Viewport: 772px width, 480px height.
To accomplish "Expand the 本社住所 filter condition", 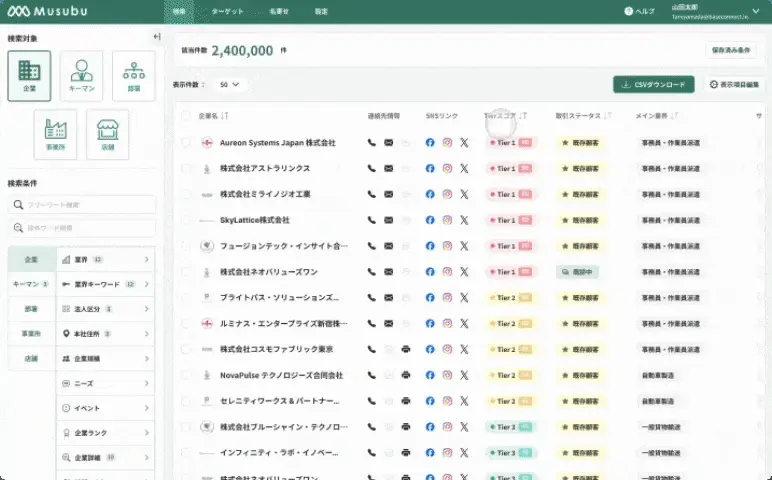I will pyautogui.click(x=105, y=334).
